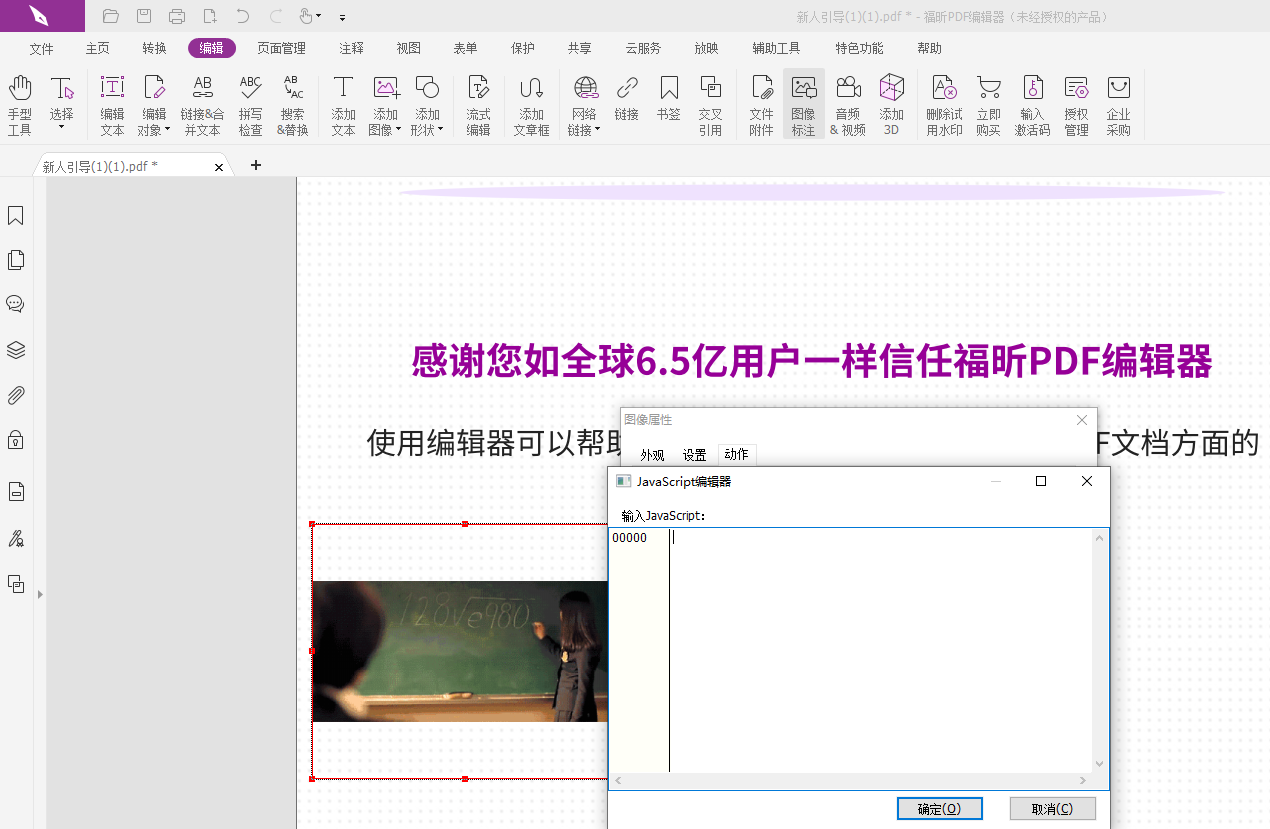Activate the 拼写检查 spell check tool
The height and width of the screenshot is (829, 1270).
pyautogui.click(x=250, y=104)
